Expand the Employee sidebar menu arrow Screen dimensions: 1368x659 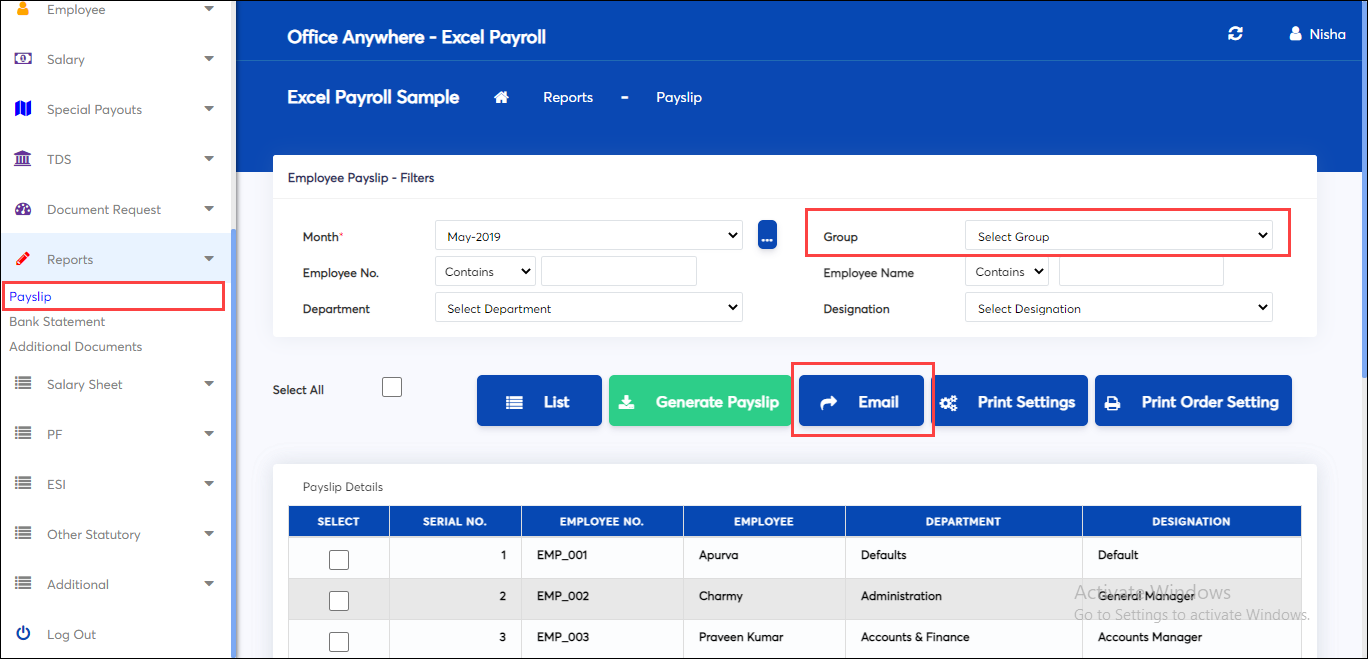(209, 9)
